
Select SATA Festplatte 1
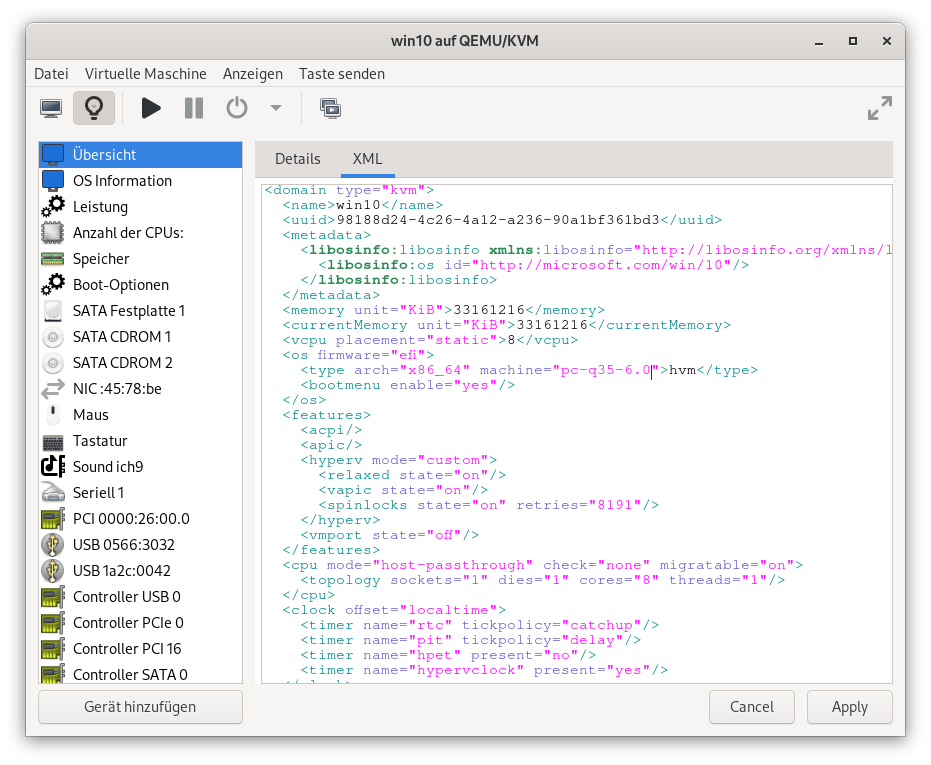141,311
